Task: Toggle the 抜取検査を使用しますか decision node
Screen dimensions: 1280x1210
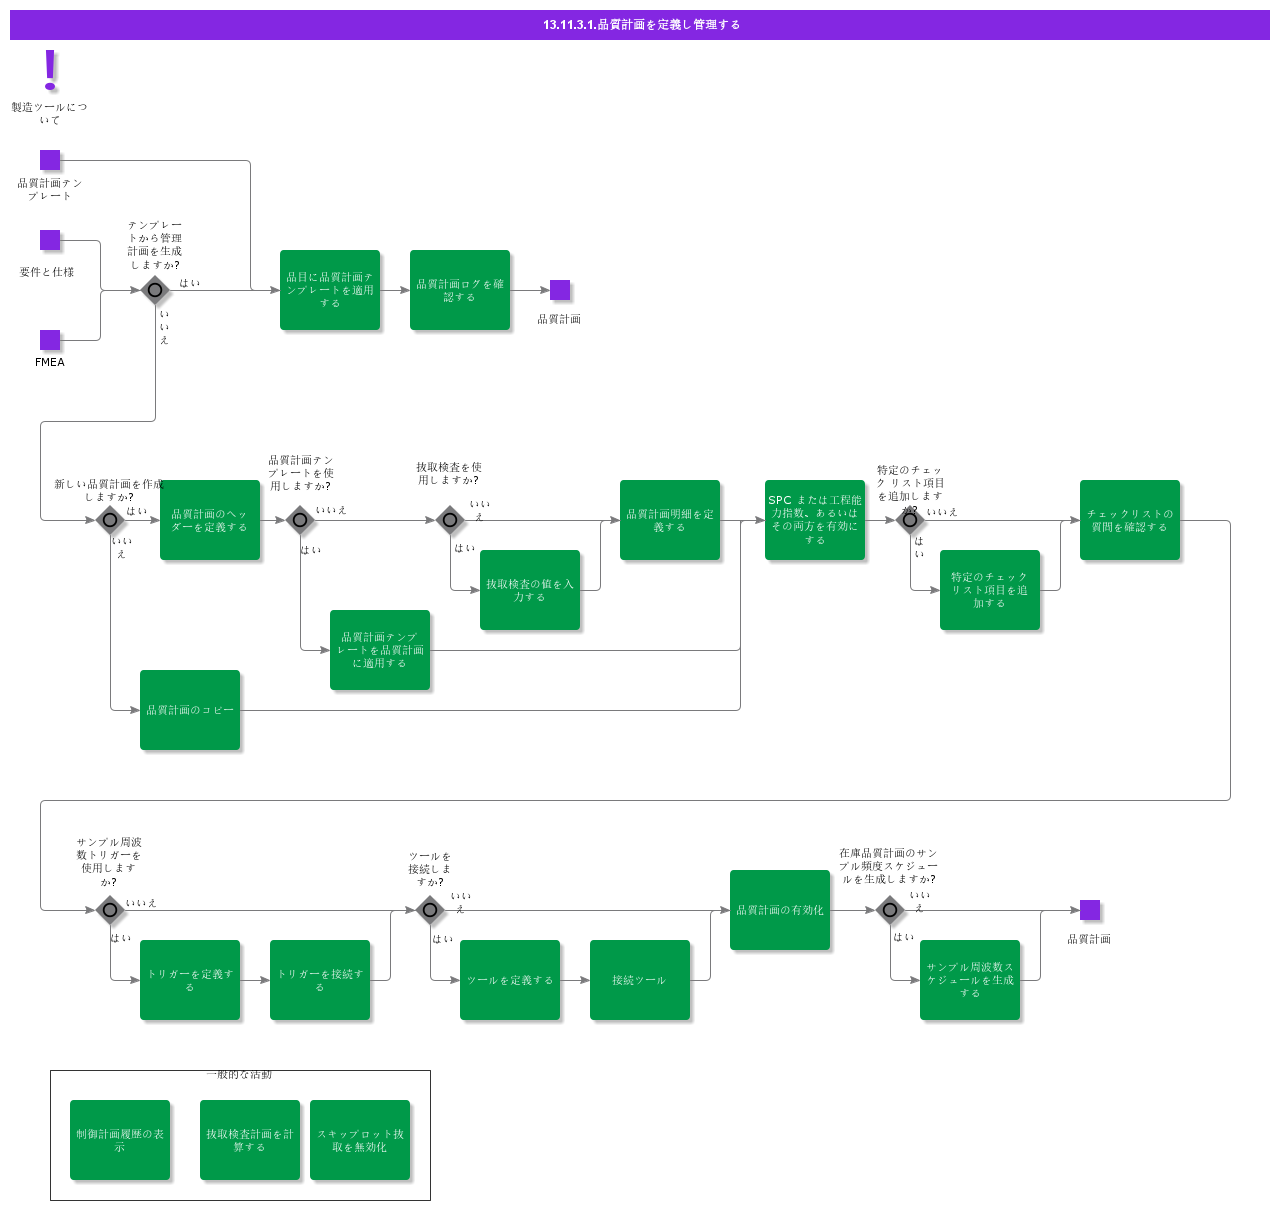Action: 450,519
